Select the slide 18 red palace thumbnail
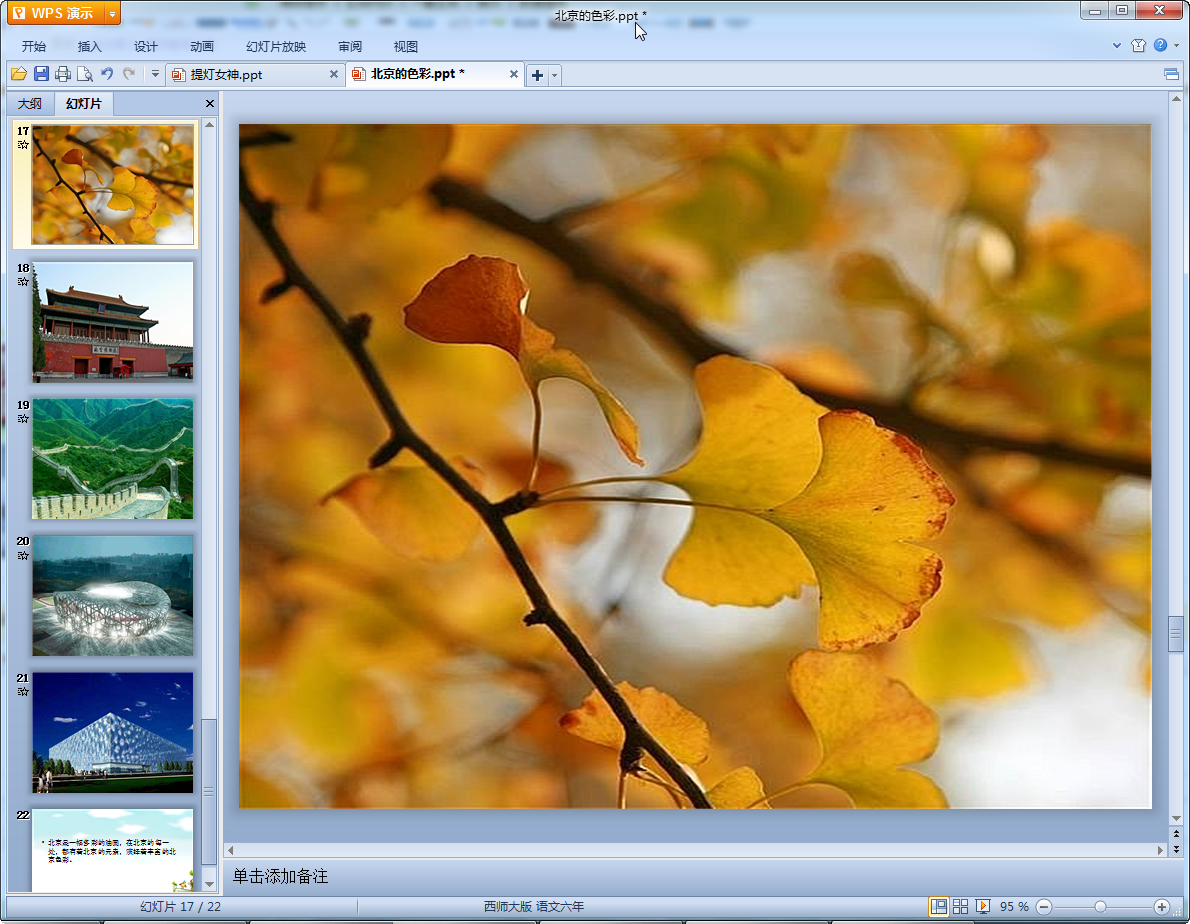Viewport: 1190px width, 924px height. point(112,321)
